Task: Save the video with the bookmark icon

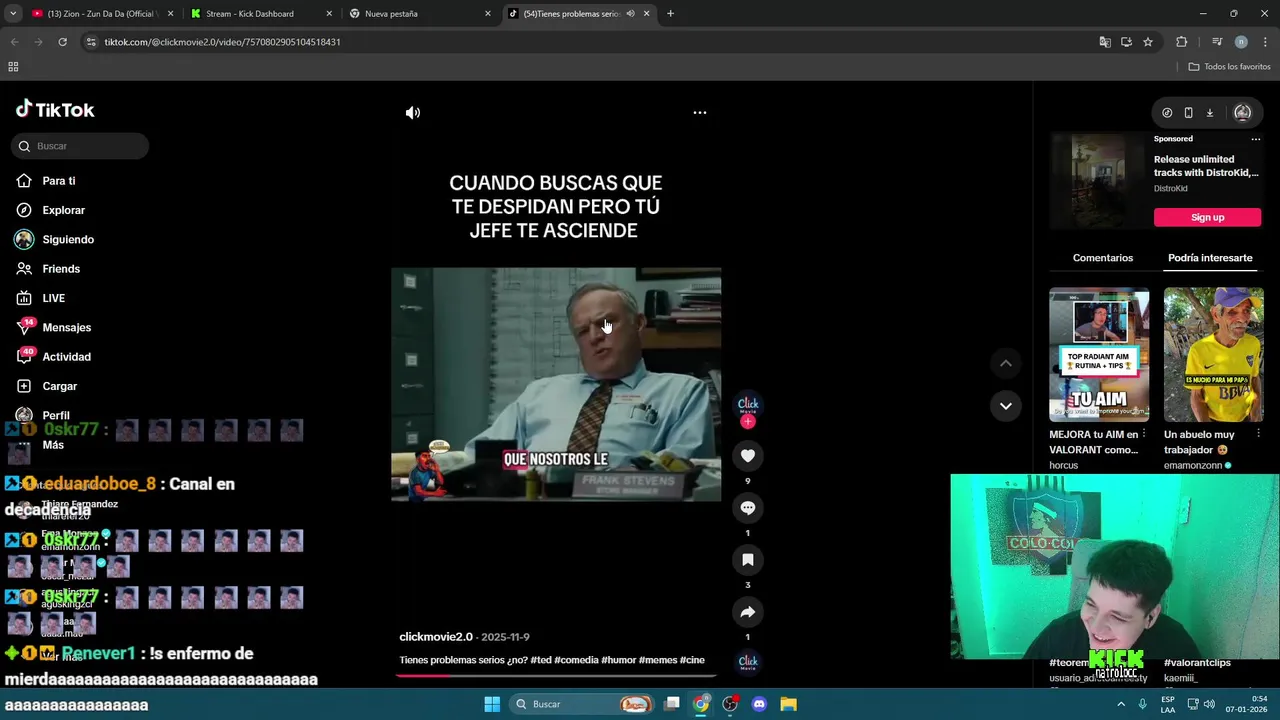Action: click(747, 560)
